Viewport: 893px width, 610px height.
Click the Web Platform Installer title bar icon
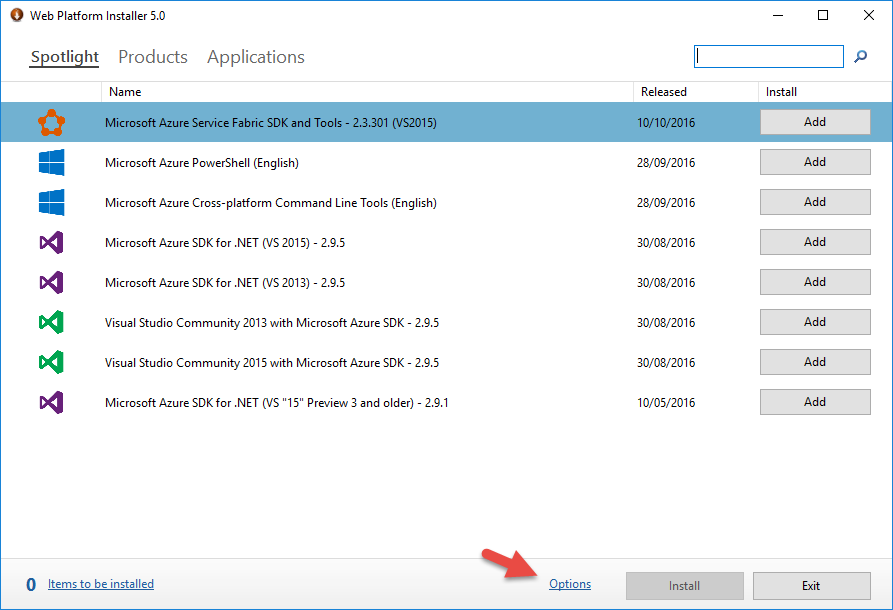pos(17,15)
